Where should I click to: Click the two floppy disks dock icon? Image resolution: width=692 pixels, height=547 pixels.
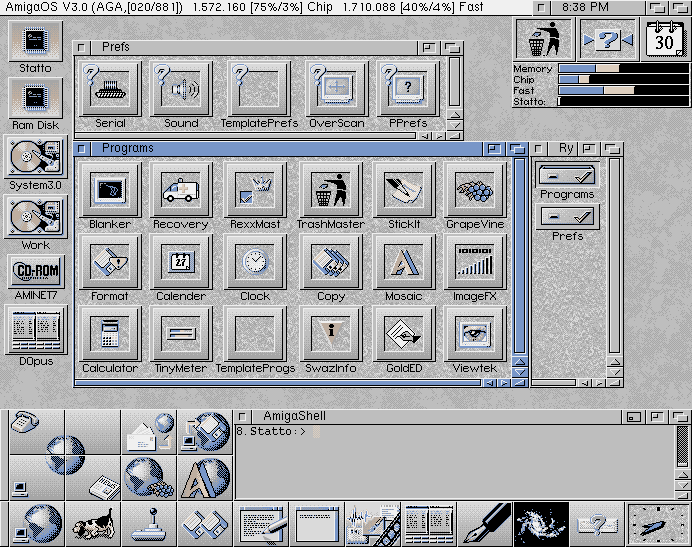(x=205, y=524)
